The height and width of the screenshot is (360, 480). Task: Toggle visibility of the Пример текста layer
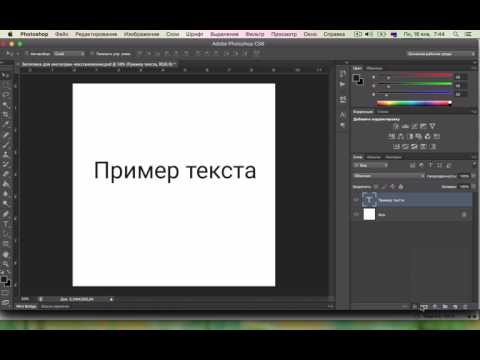[x=356, y=200]
